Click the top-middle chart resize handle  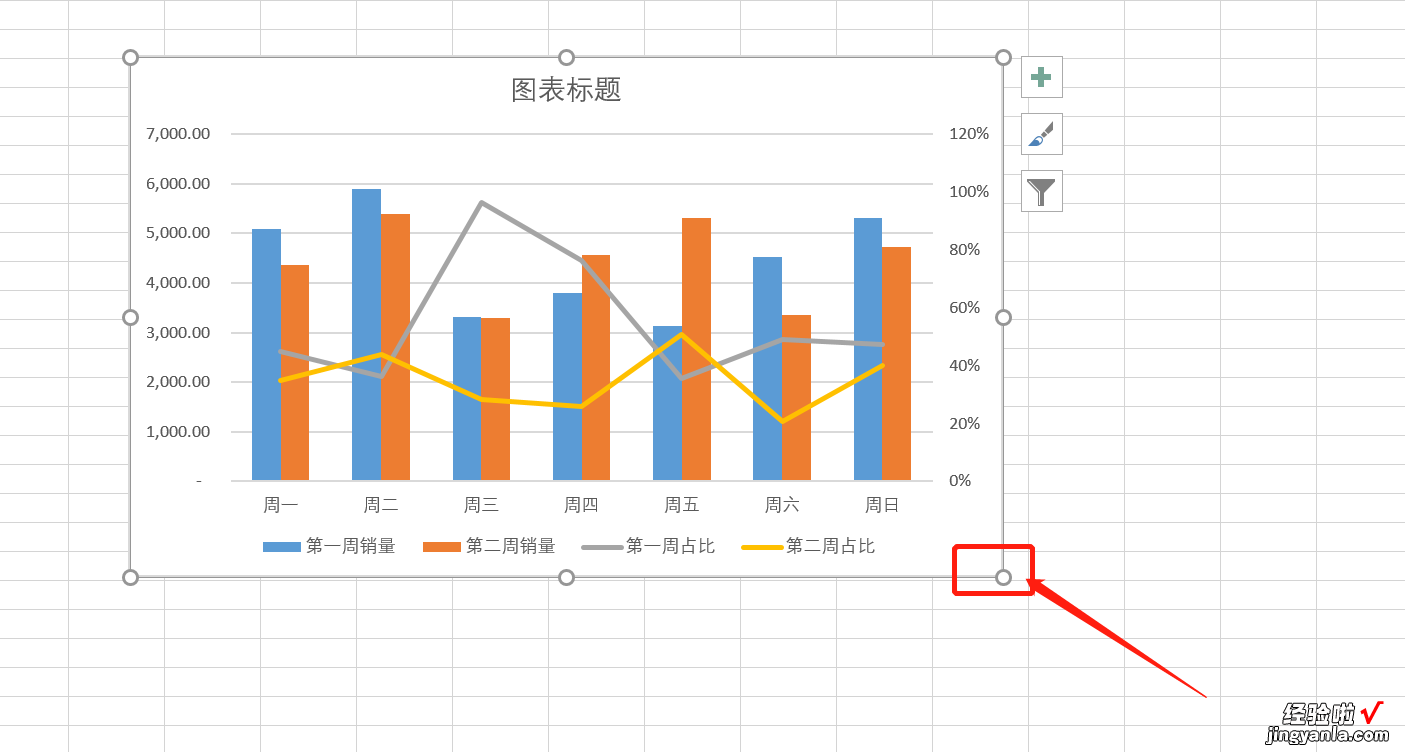[x=566, y=58]
